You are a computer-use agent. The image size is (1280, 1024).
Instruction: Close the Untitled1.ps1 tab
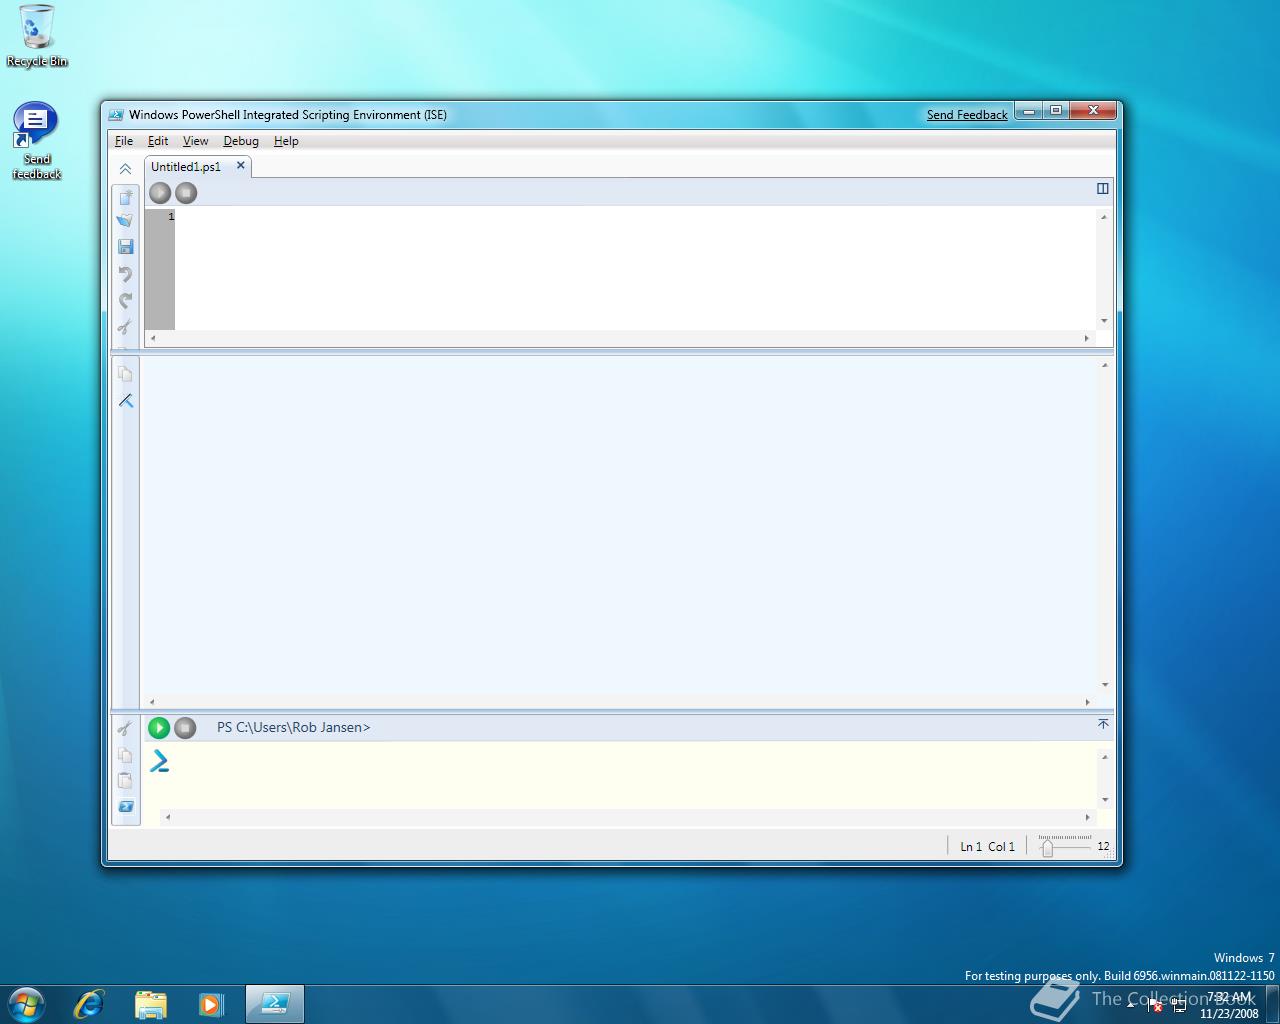point(240,166)
